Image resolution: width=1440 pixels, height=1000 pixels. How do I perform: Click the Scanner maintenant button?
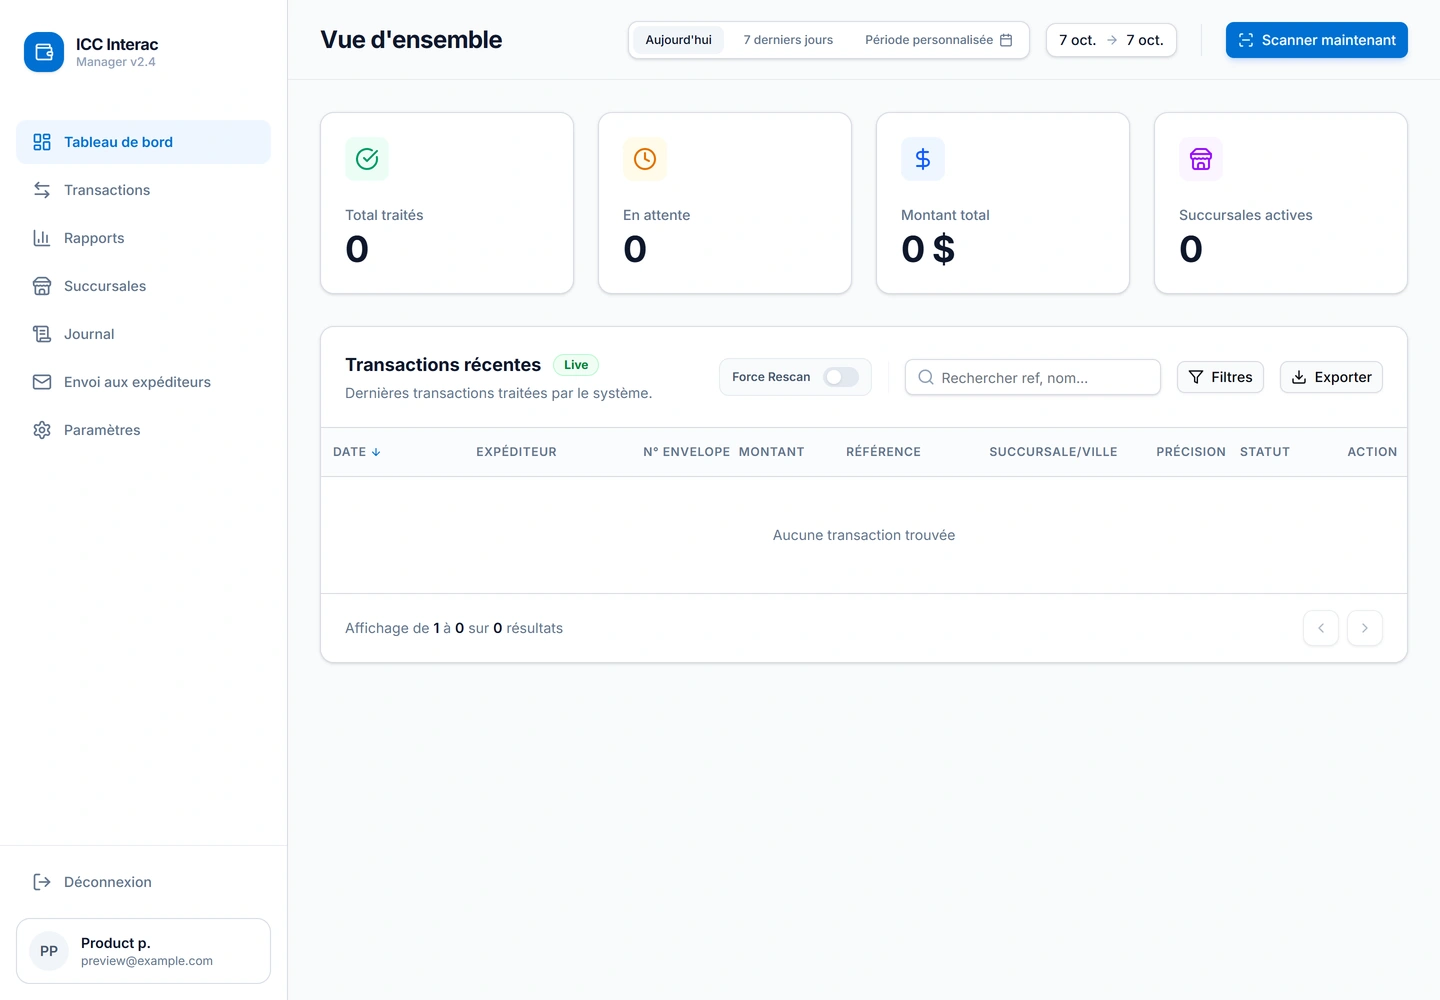(x=1317, y=40)
